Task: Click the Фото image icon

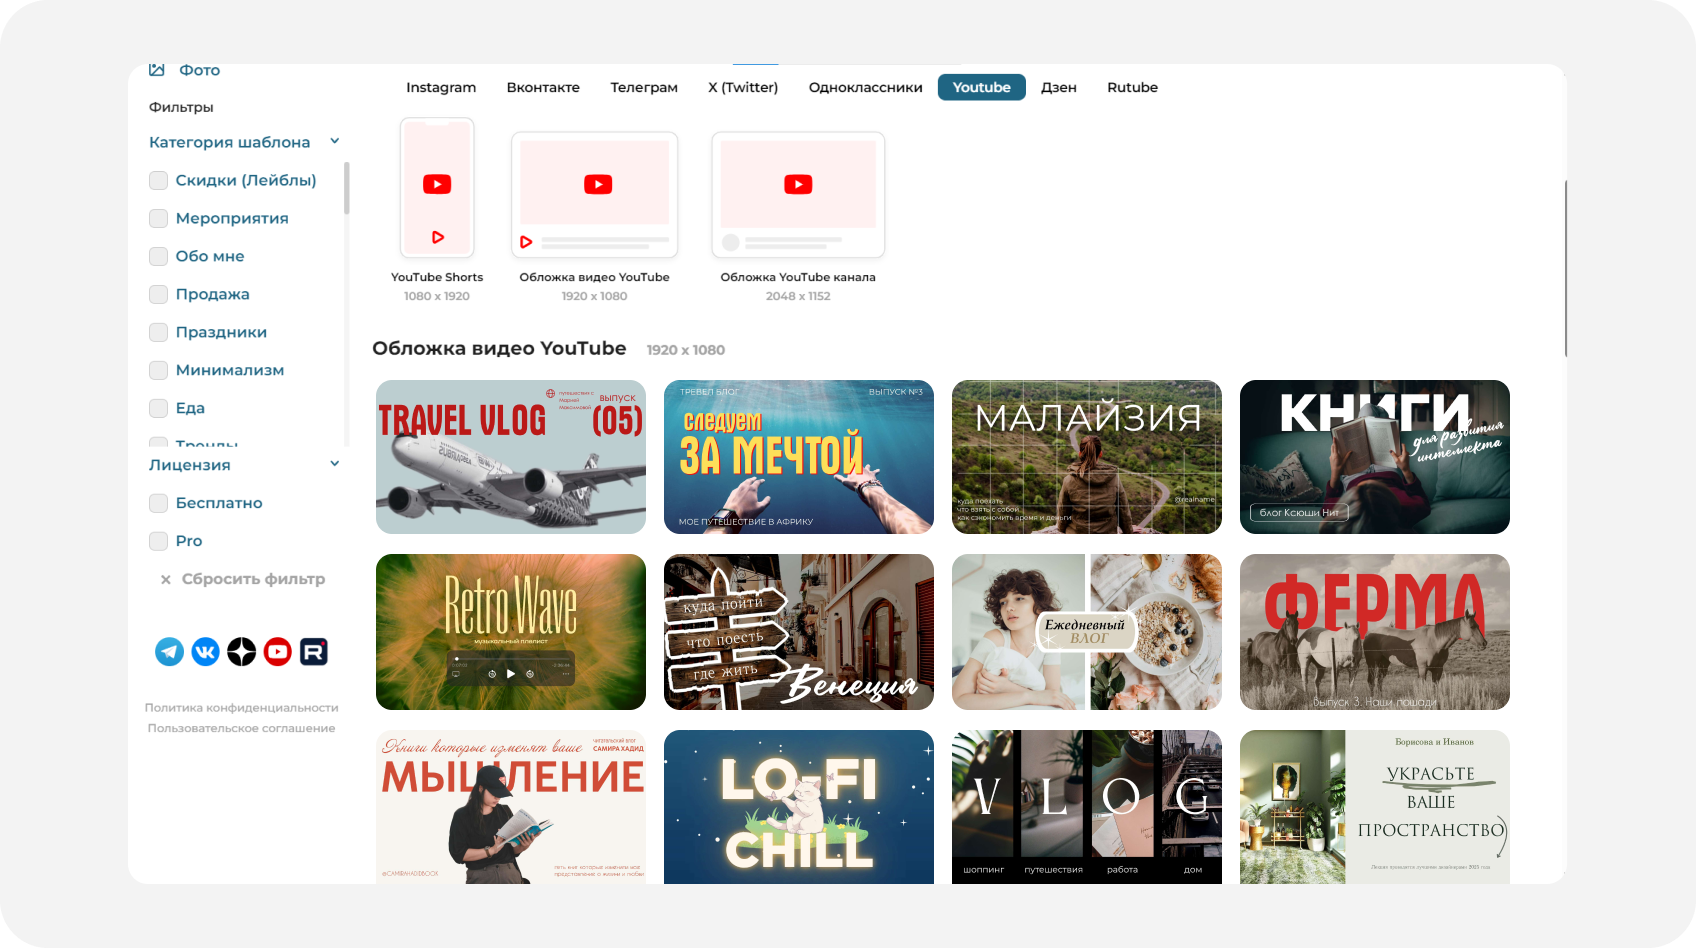Action: click(157, 70)
